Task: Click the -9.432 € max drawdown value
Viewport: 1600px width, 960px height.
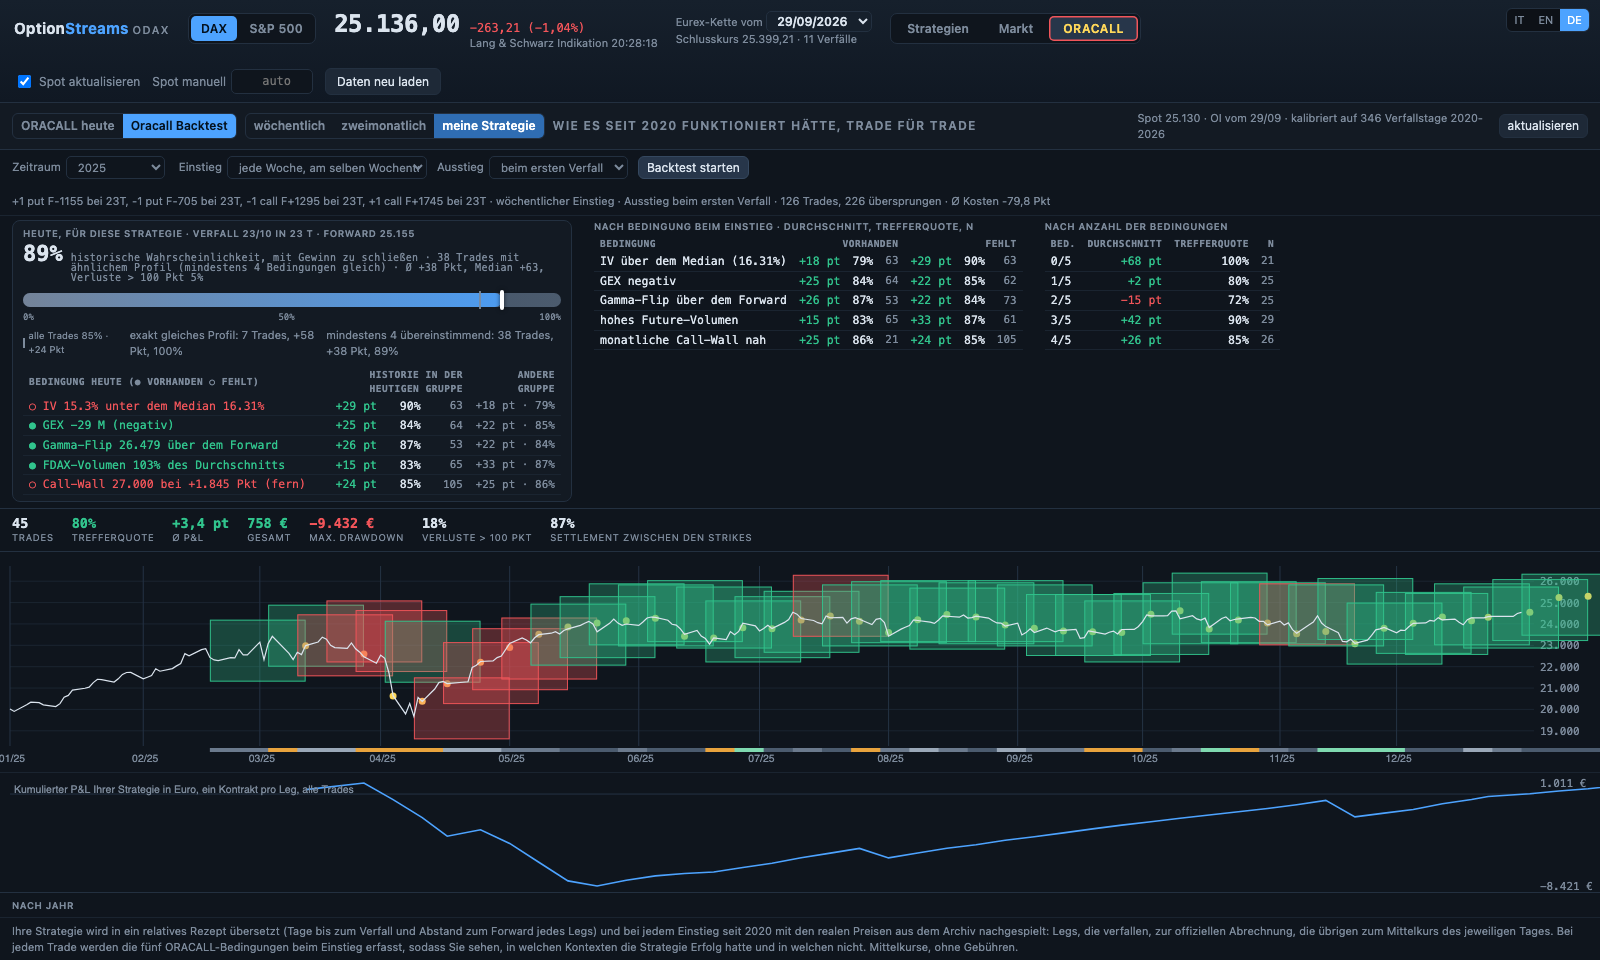Action: click(341, 523)
